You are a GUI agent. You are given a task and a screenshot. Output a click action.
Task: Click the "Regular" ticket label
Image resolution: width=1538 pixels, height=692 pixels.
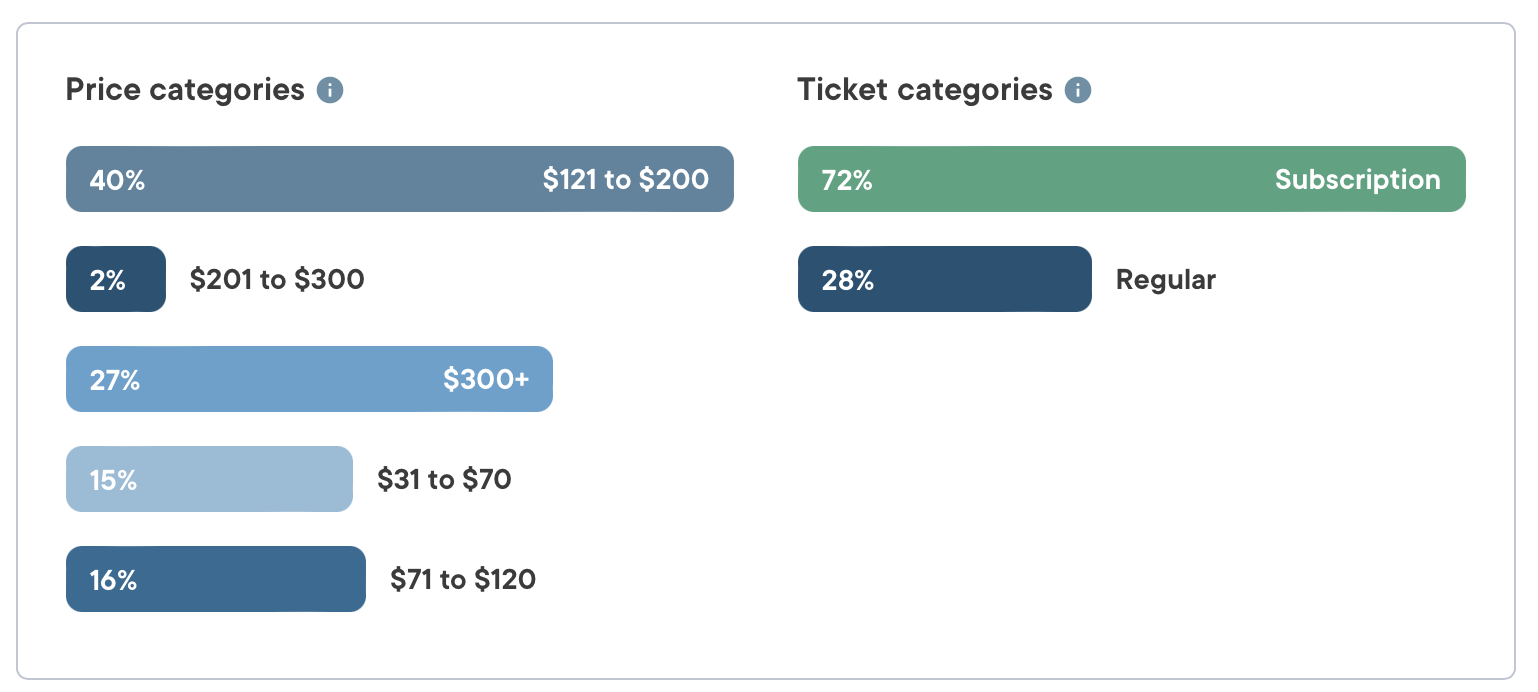coord(1165,280)
